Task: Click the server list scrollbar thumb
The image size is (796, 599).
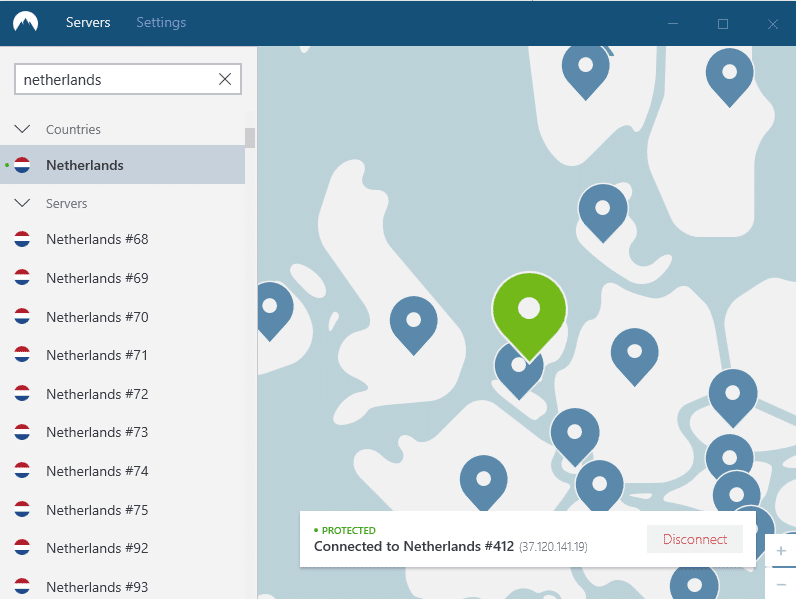Action: pyautogui.click(x=250, y=138)
